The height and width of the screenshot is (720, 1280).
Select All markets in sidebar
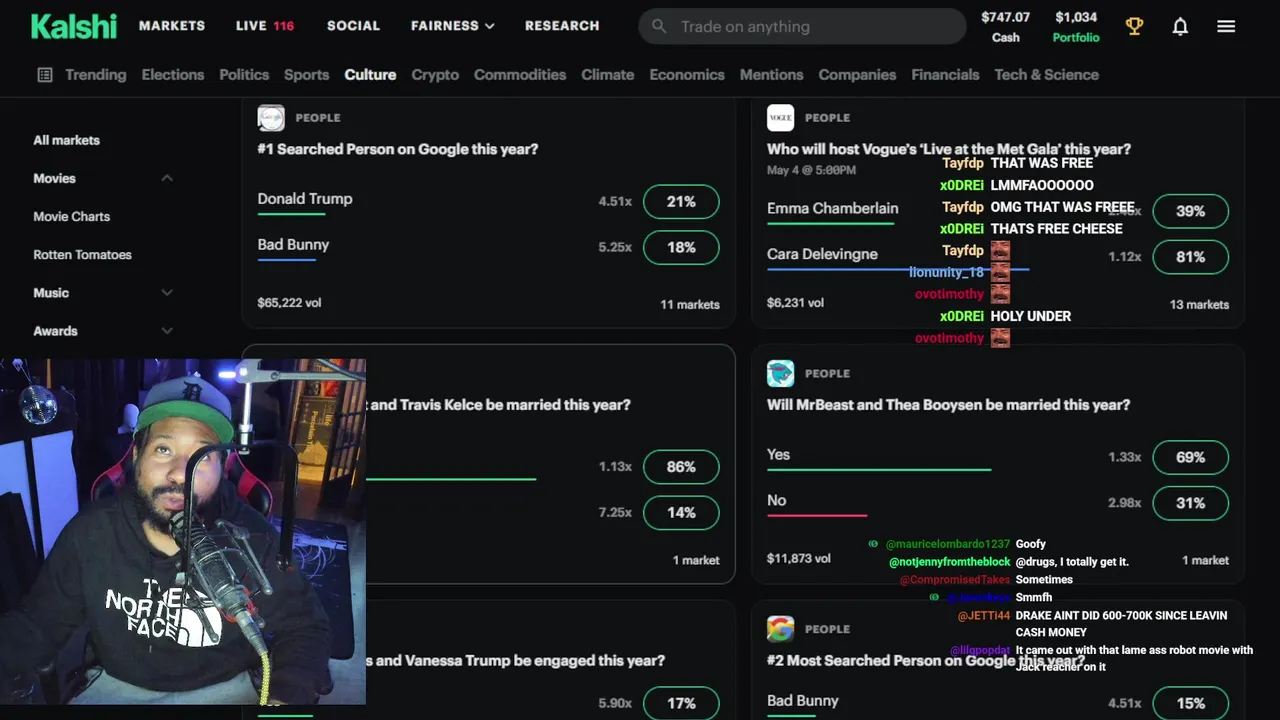point(66,140)
